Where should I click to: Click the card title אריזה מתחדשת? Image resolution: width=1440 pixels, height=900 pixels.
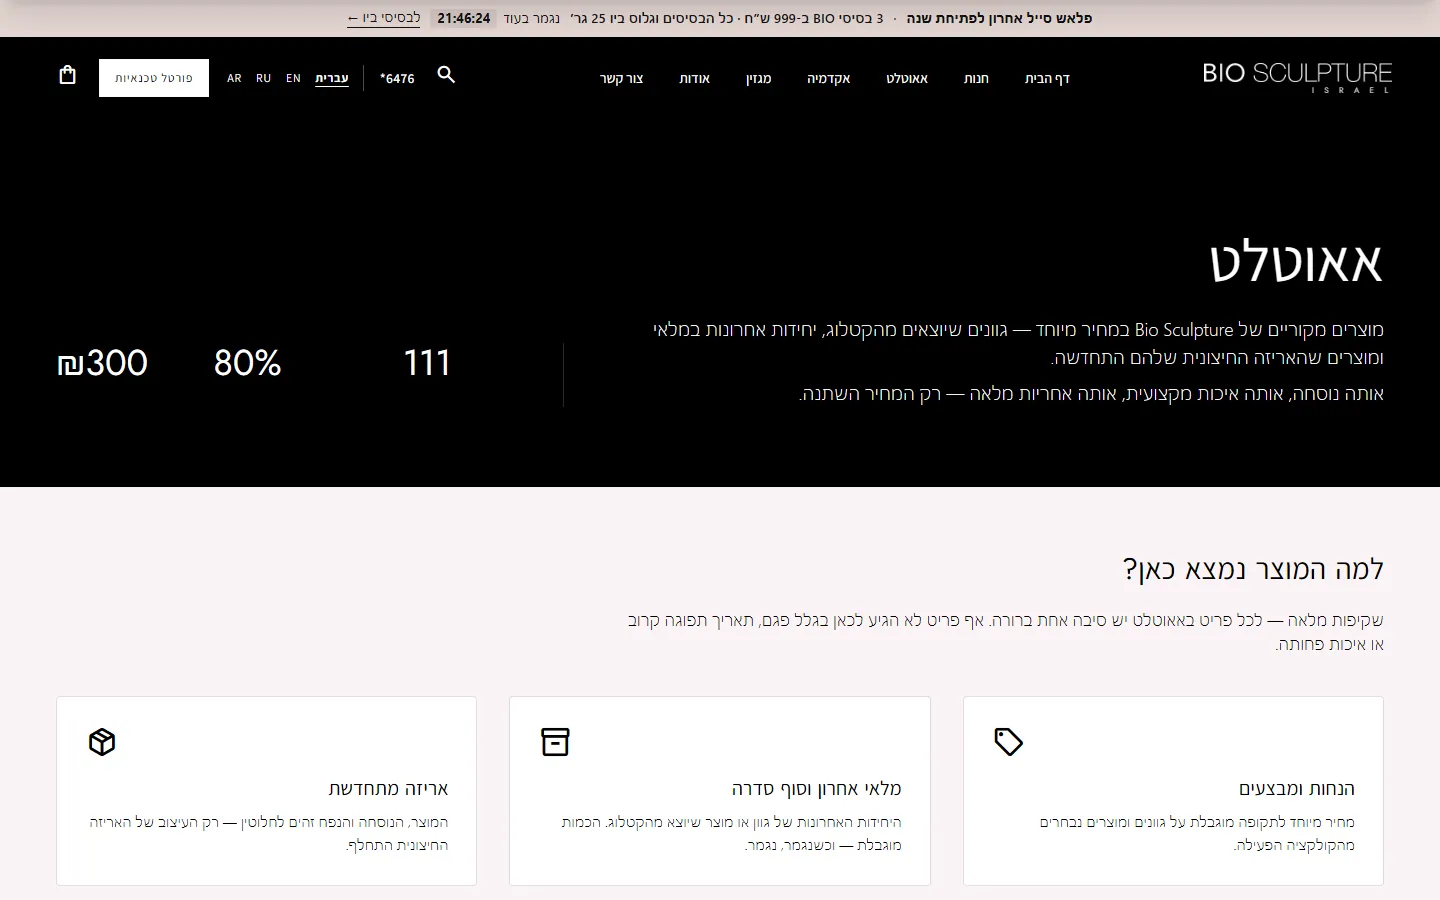(388, 788)
